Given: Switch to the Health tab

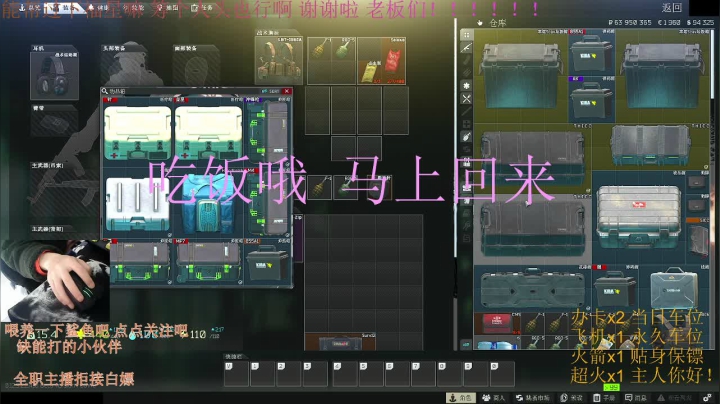Looking at the screenshot, I should 98,7.
